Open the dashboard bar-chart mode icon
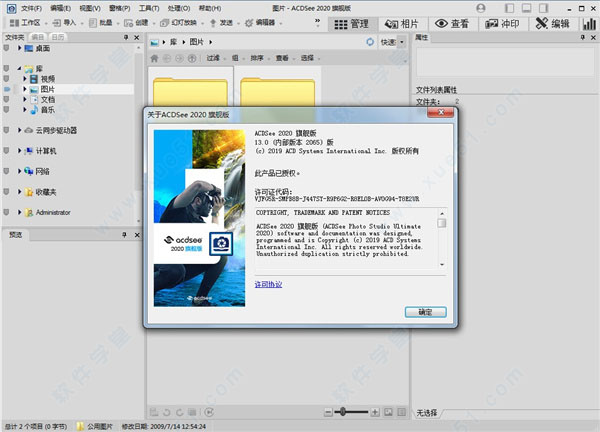This screenshot has height=432, width=600. [589, 24]
